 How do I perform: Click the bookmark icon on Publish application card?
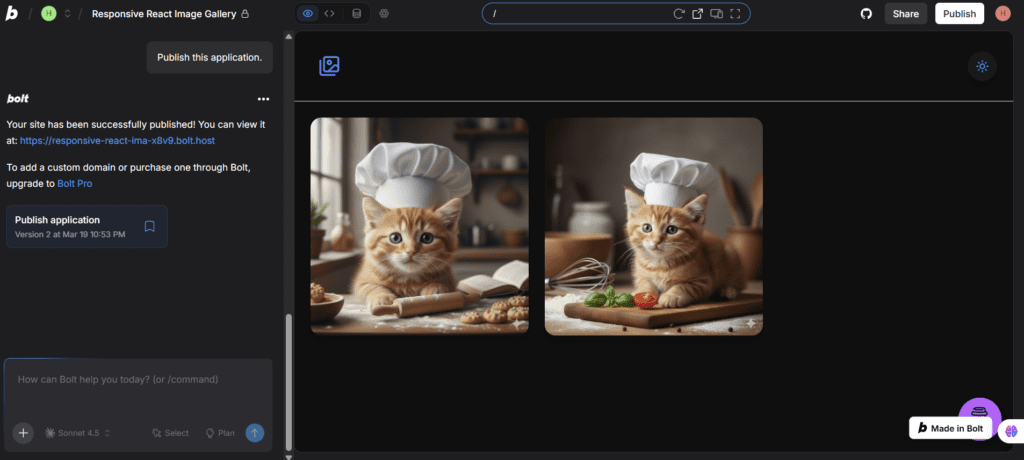click(149, 226)
